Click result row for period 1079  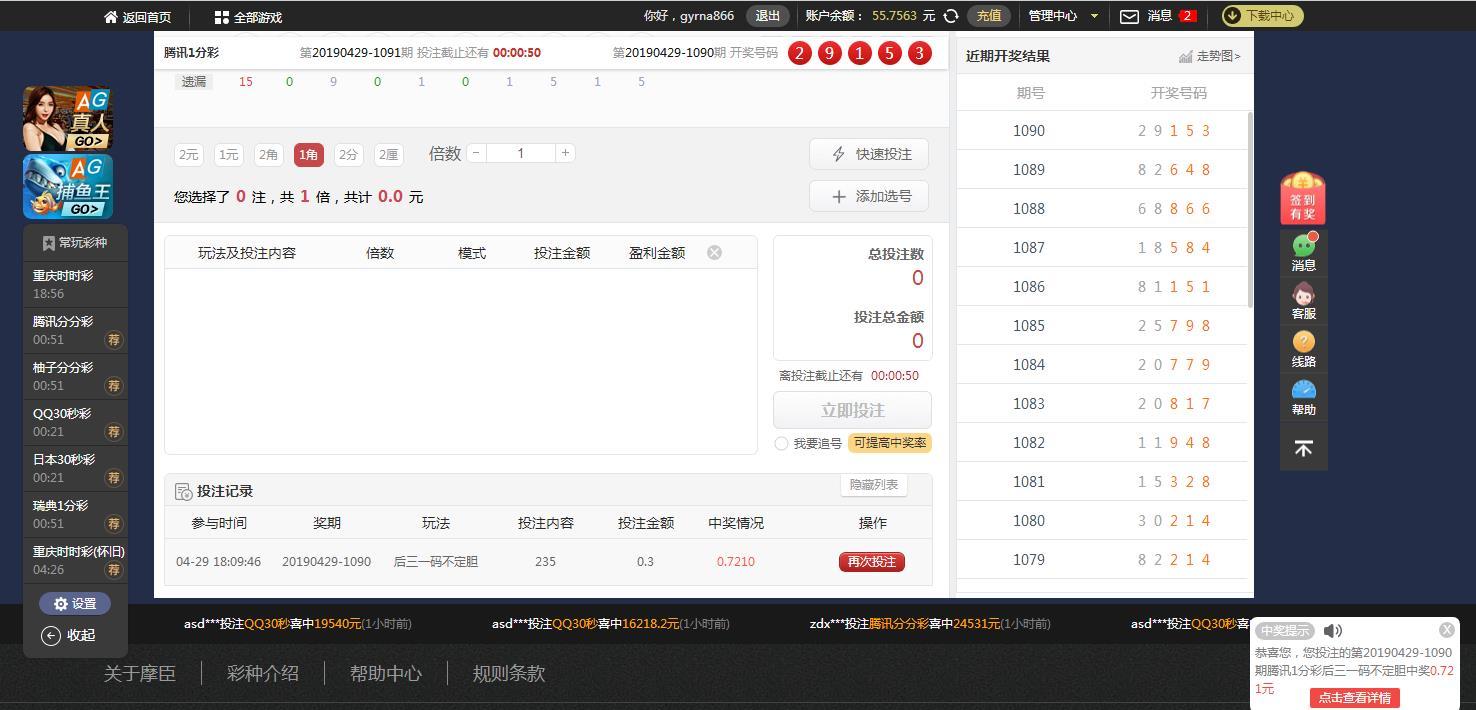coord(1102,560)
